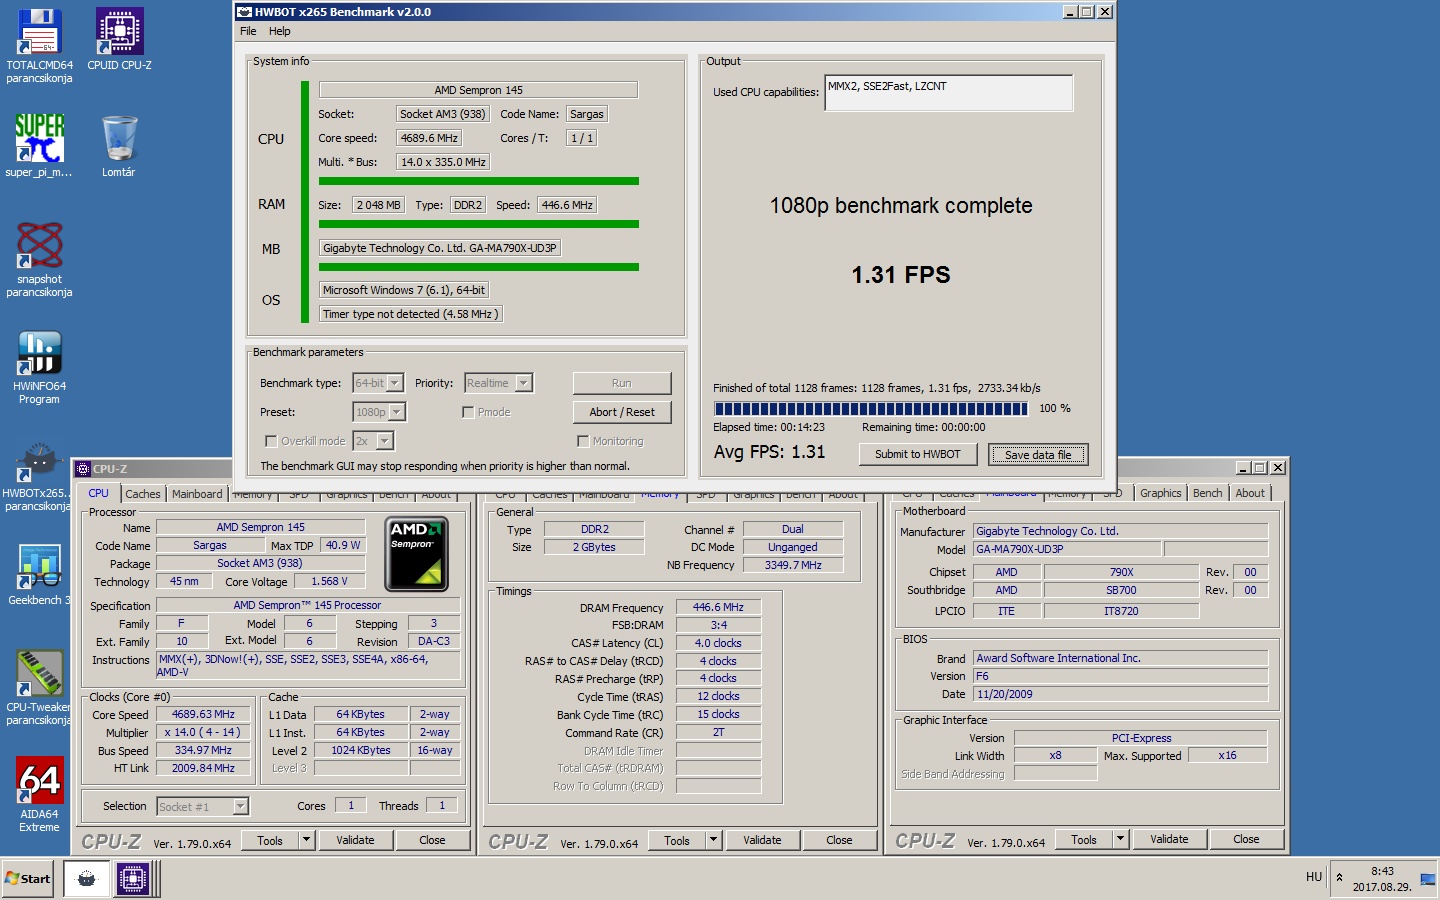Click Close in middle CPU-Z window
Screen dimensions: 1440x900
(839, 840)
